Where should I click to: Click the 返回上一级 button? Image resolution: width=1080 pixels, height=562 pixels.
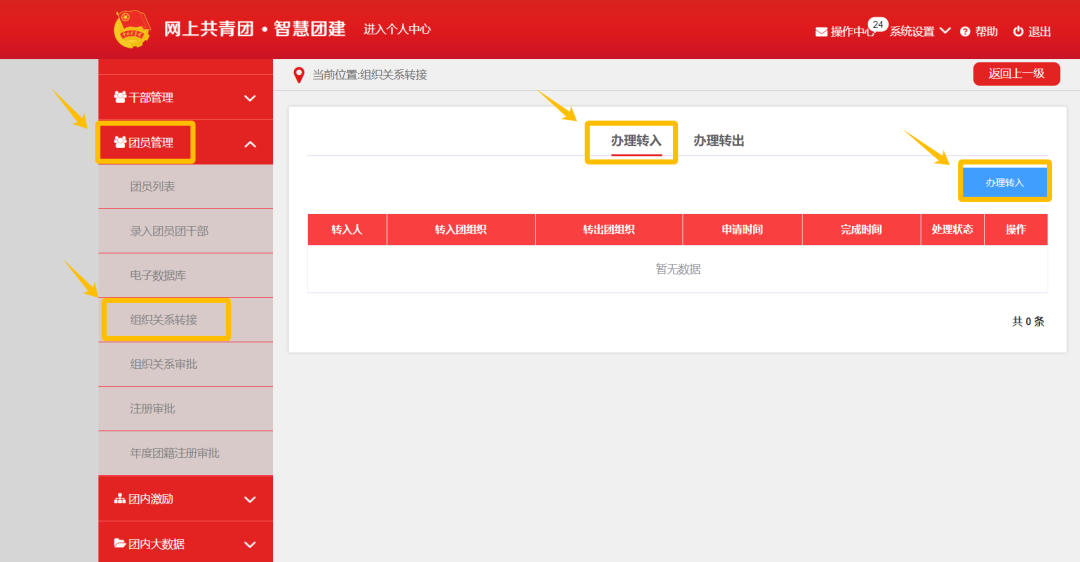[1016, 74]
